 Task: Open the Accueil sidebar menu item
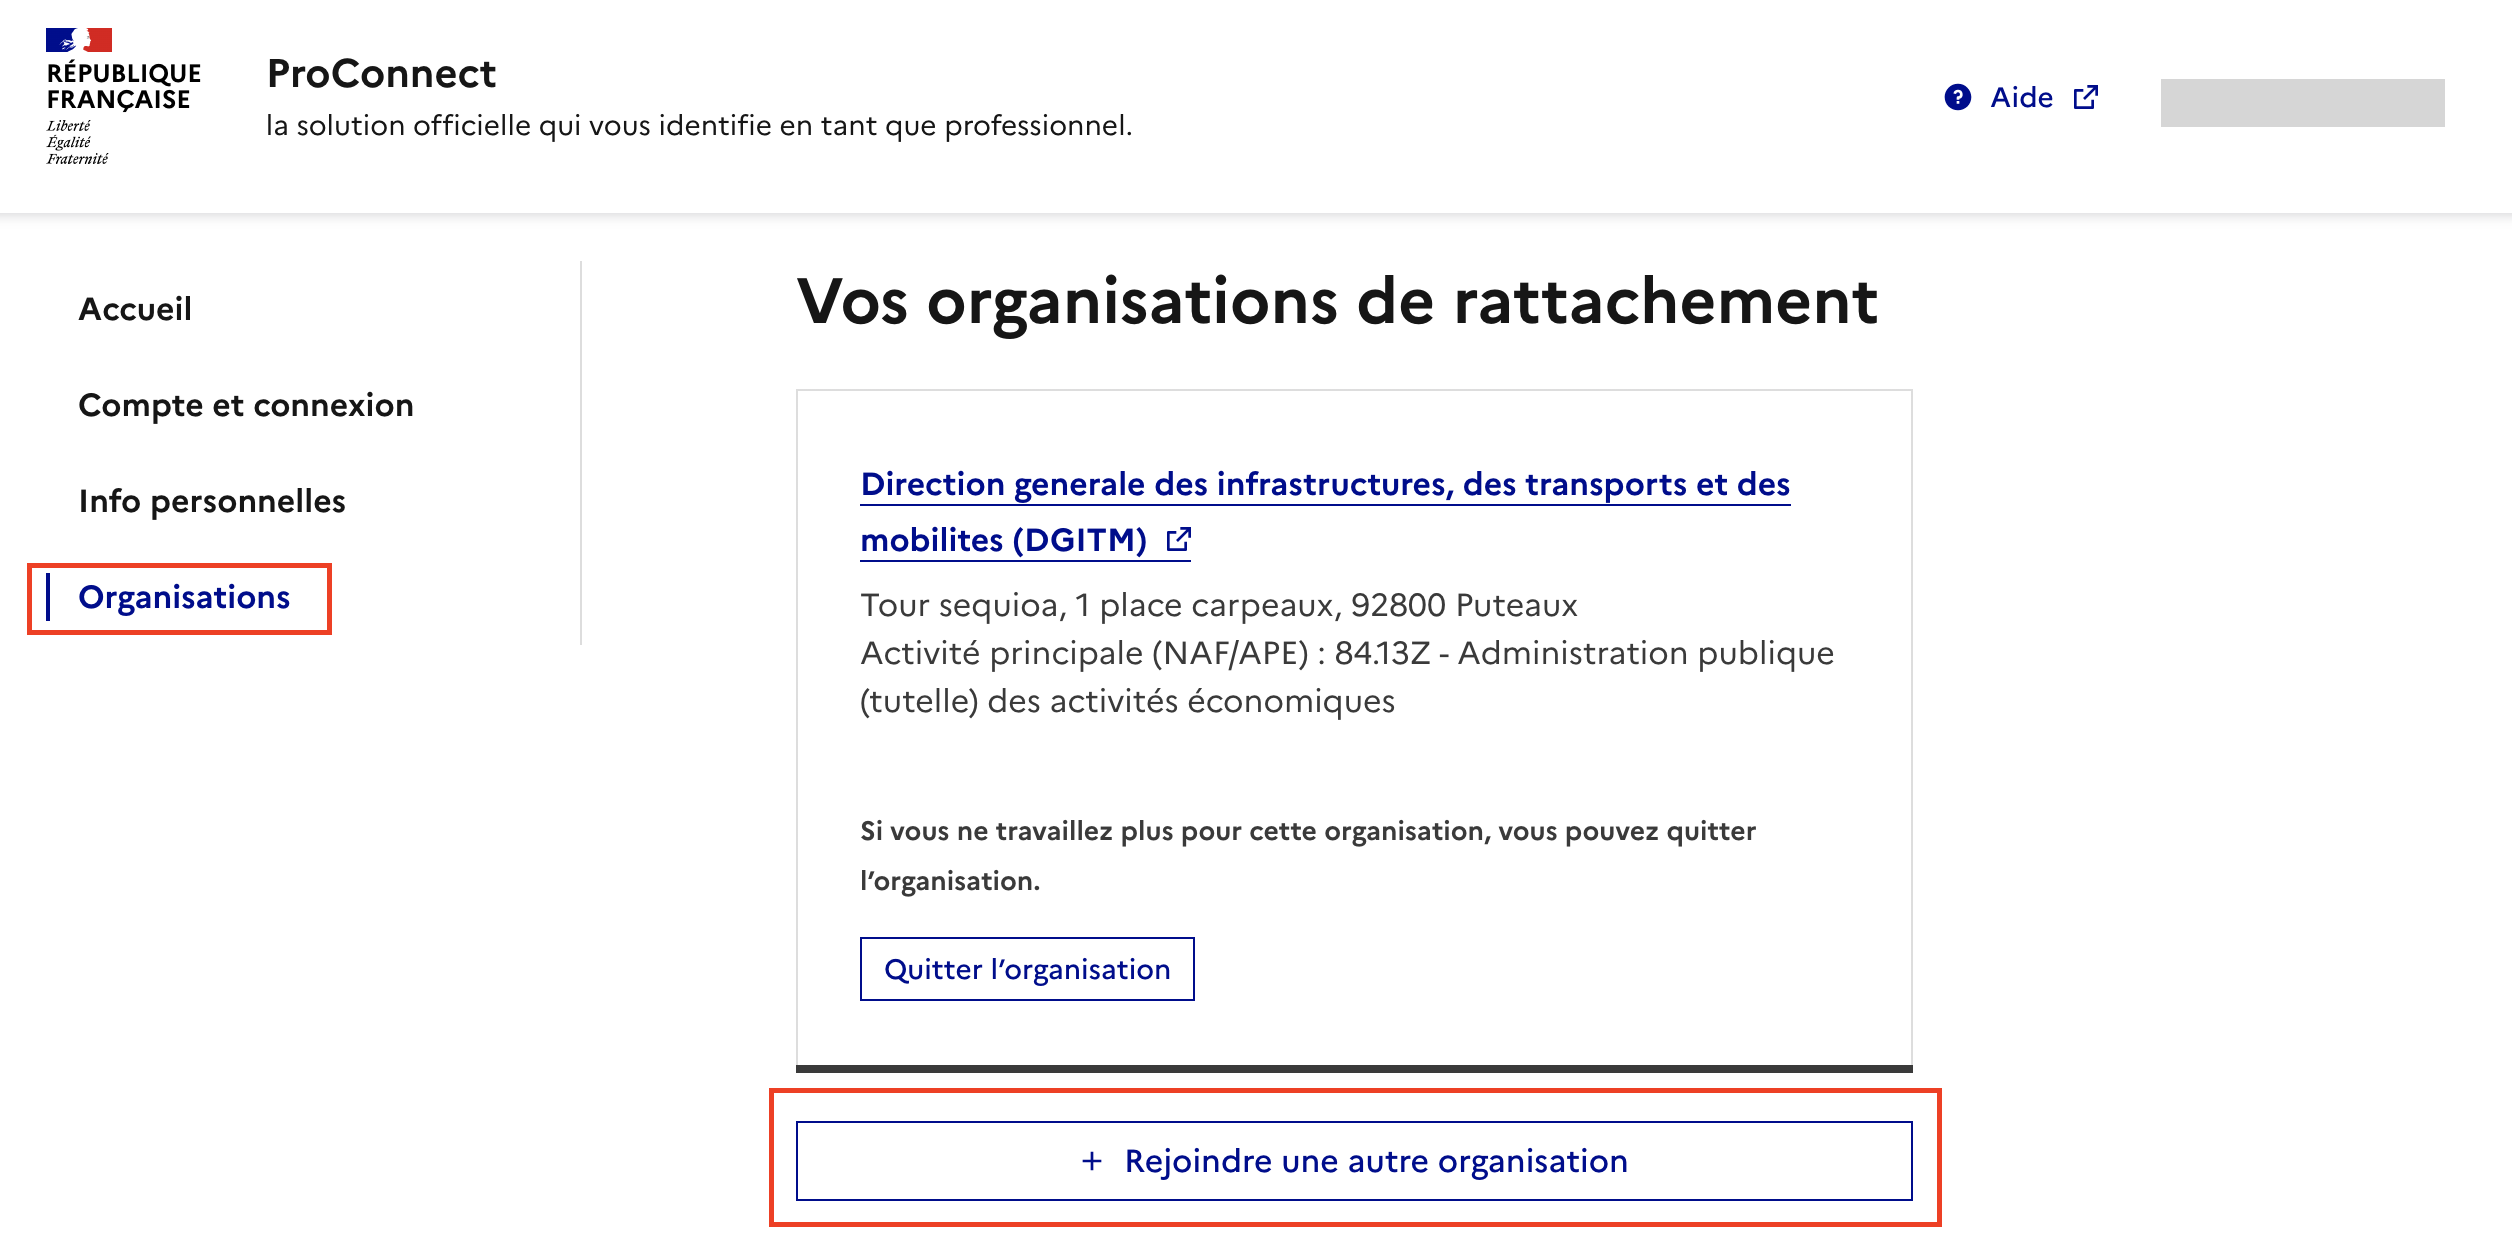tap(135, 309)
